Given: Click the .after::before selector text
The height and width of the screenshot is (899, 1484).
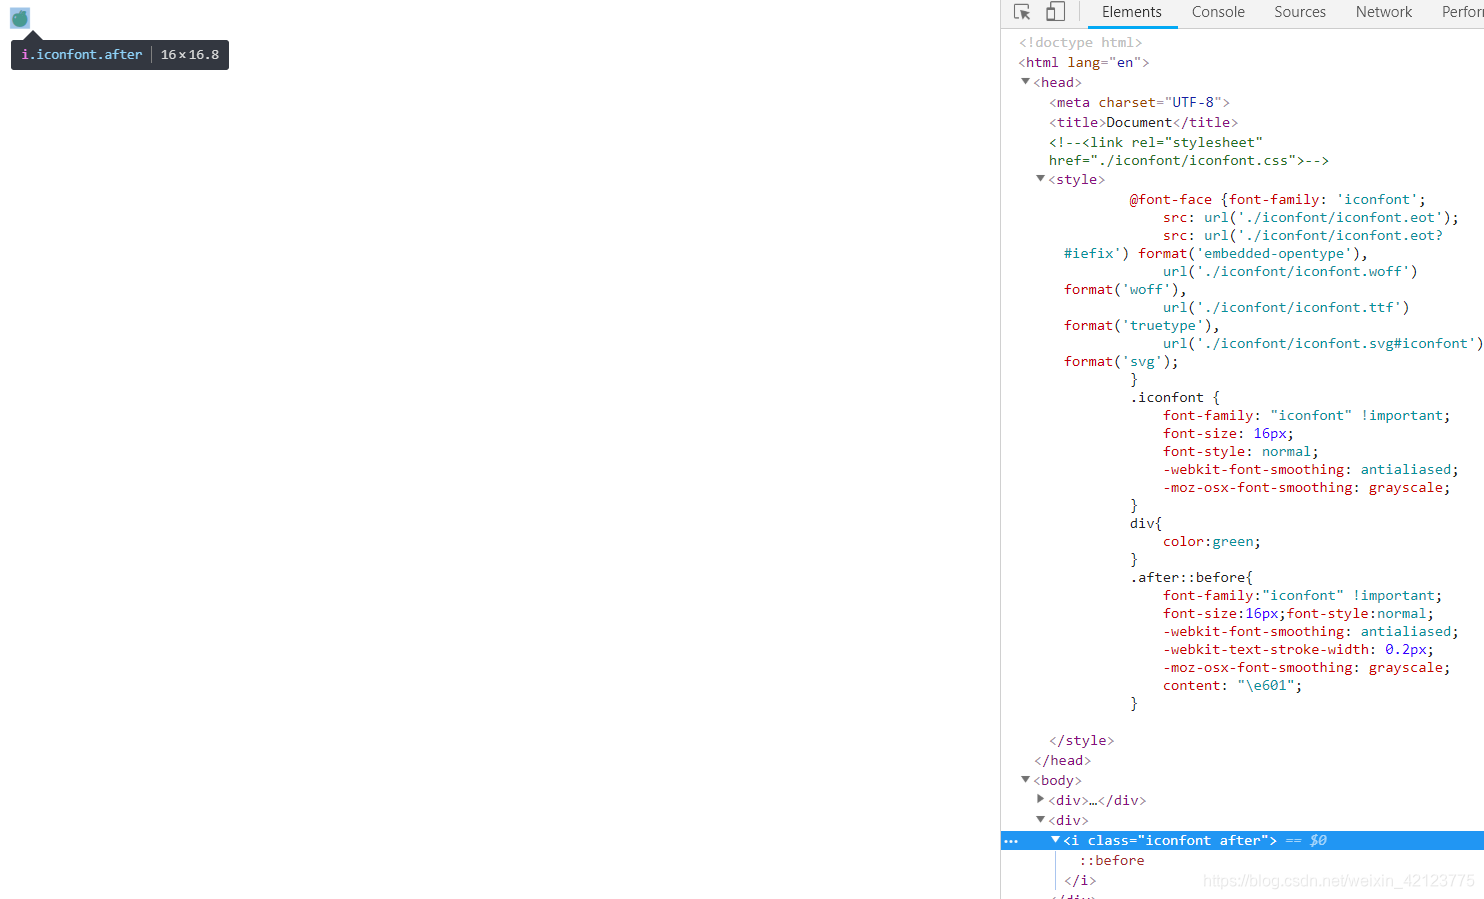Looking at the screenshot, I should pyautogui.click(x=1191, y=577).
